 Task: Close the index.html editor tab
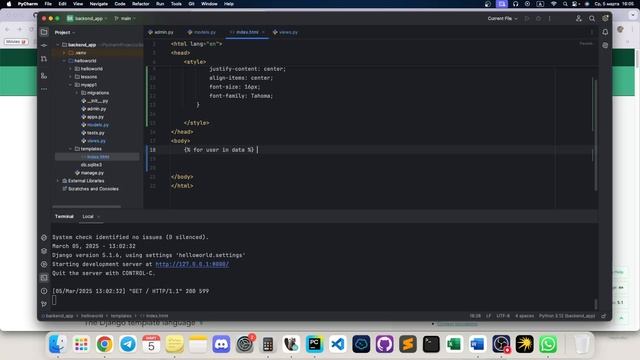pos(263,32)
